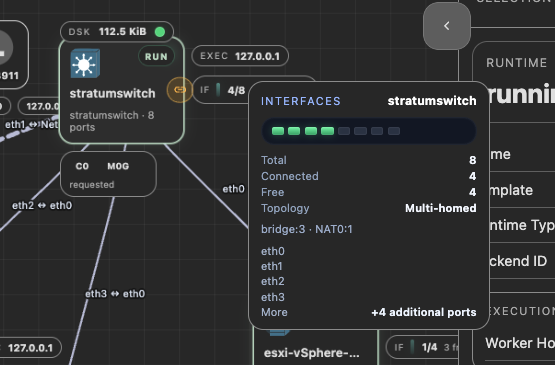Click the esxi-vSphere node title
Viewport: 555px width, 365px height.
(312, 353)
